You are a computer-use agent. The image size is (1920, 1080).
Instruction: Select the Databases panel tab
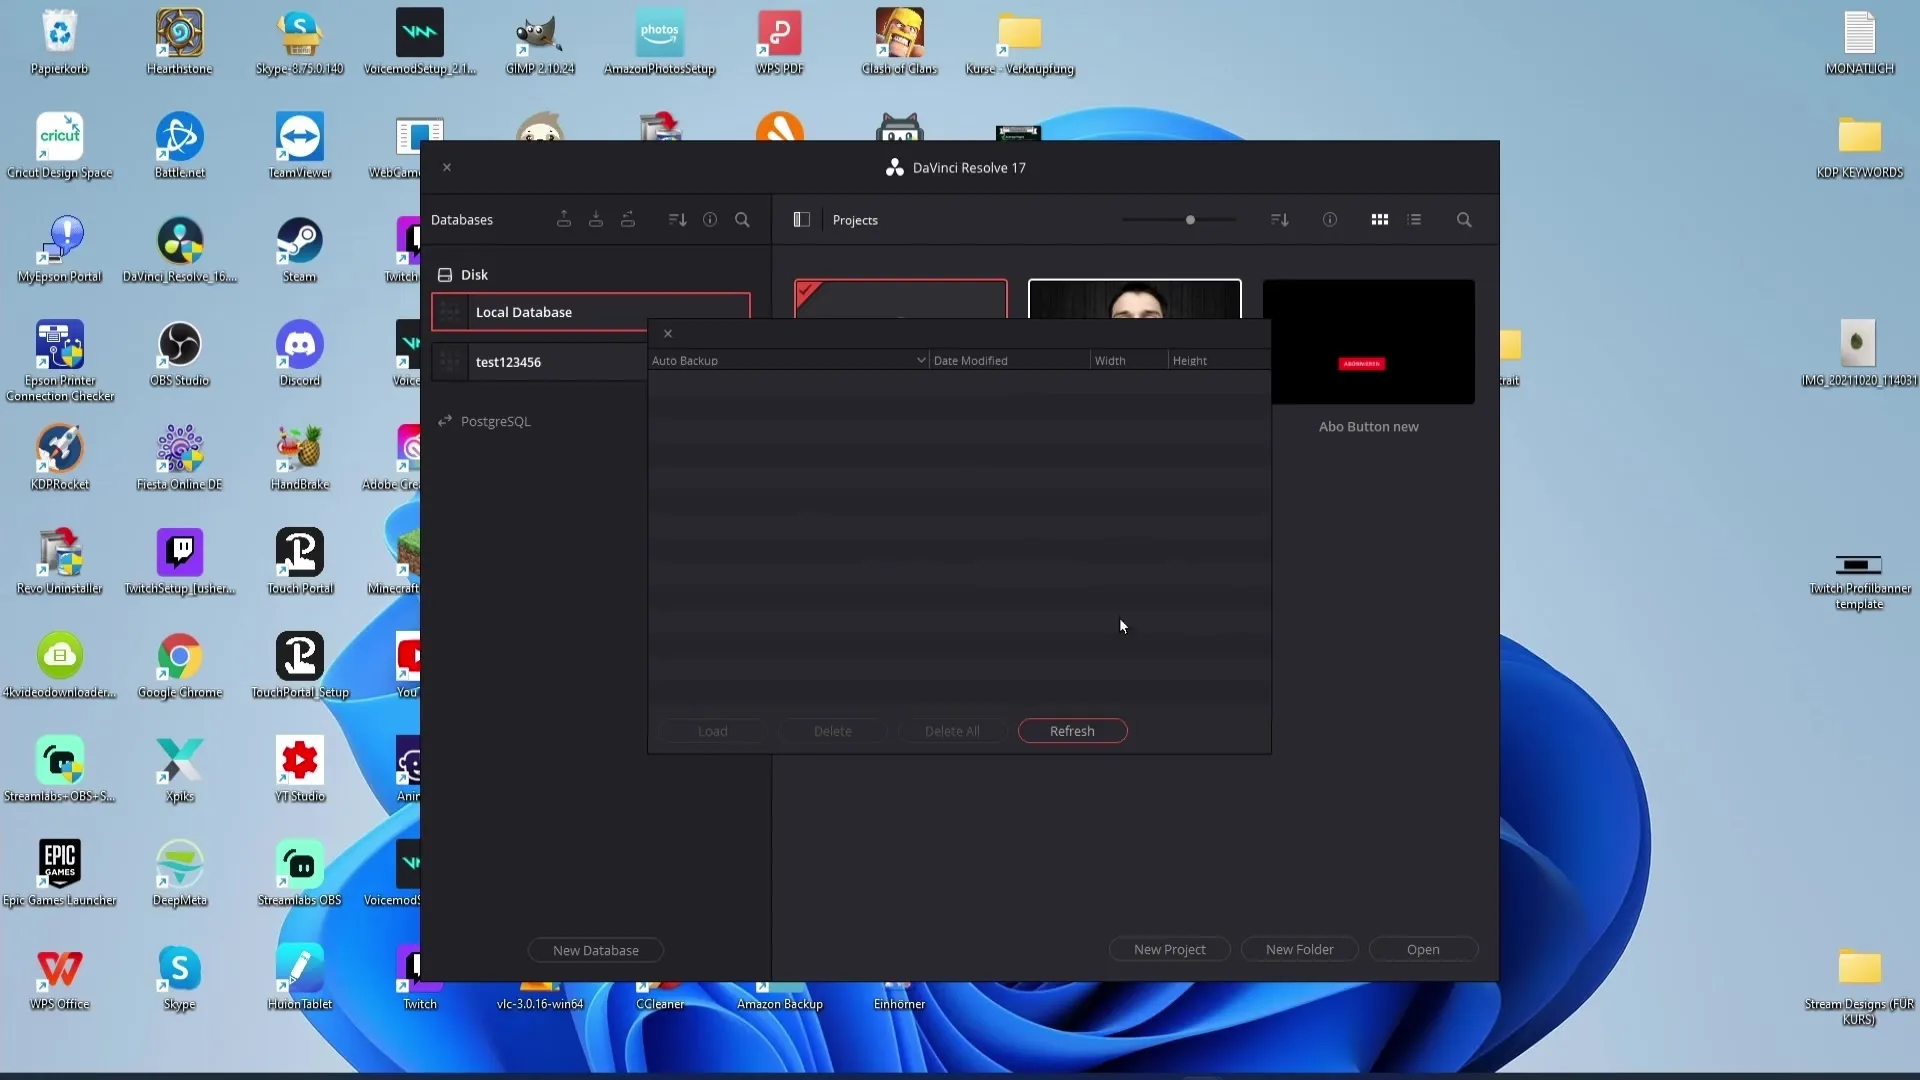pos(463,219)
